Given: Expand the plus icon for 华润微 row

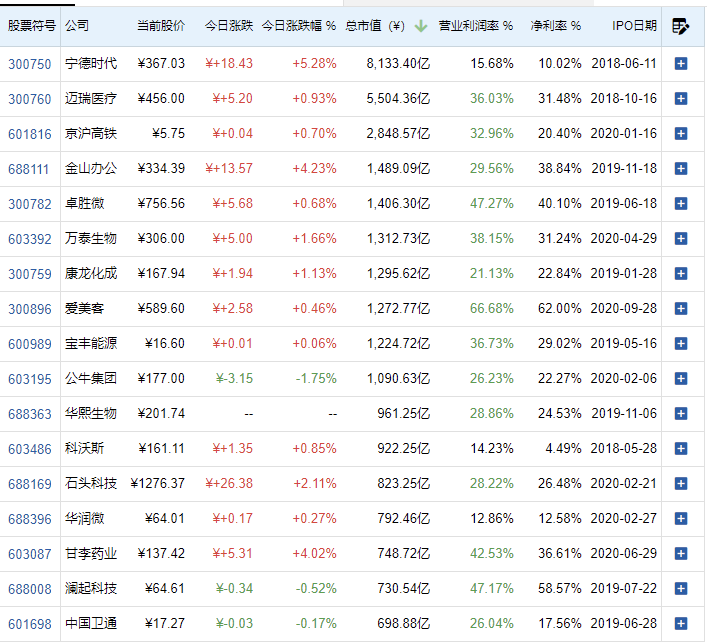Looking at the screenshot, I should click(x=681, y=518).
